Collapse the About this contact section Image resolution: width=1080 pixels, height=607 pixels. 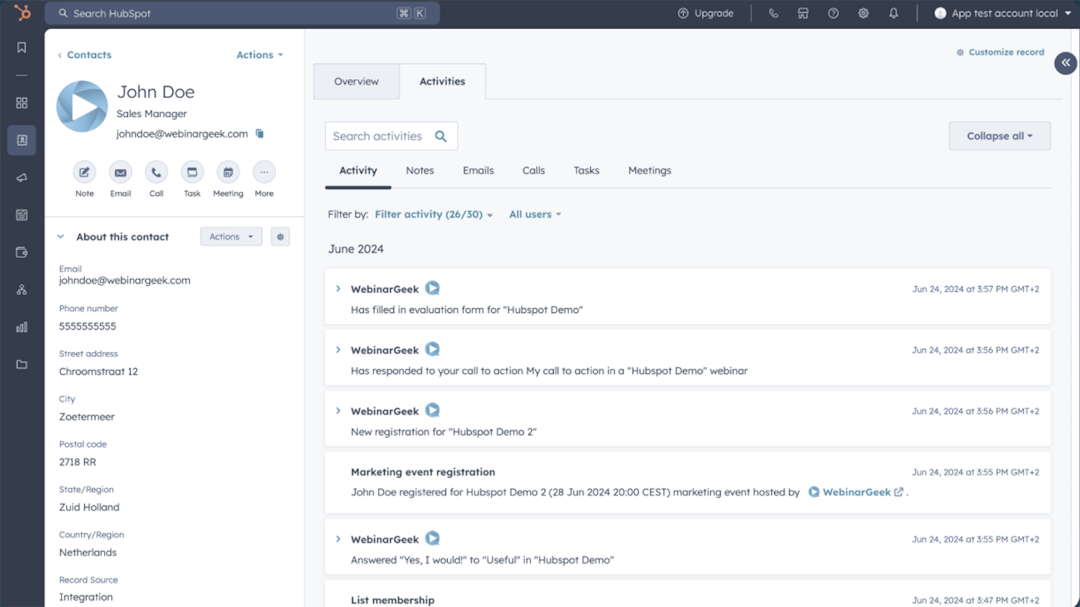point(61,237)
